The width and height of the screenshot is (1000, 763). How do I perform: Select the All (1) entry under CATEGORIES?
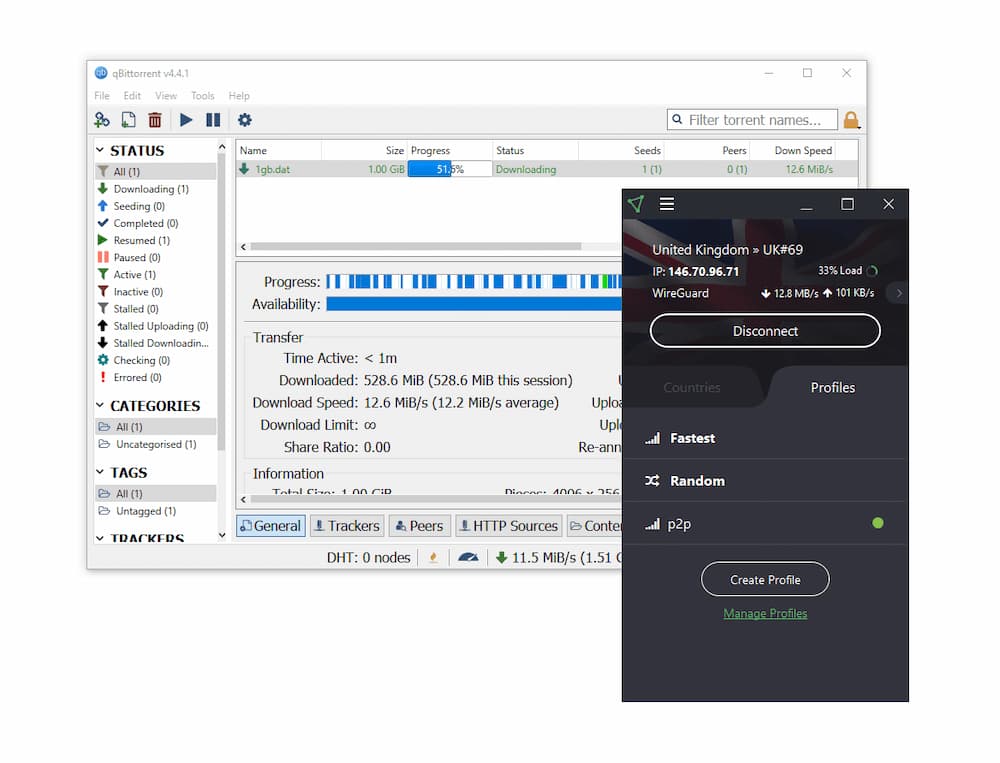tap(156, 427)
